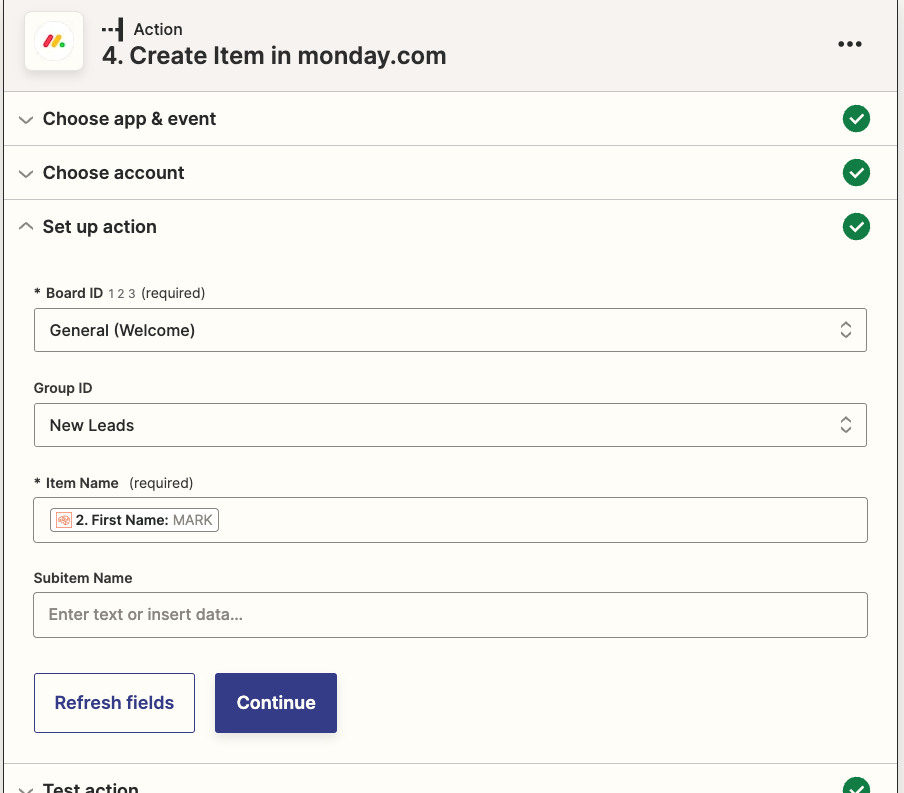Open the Group ID dropdown
Image resolution: width=904 pixels, height=793 pixels.
pyautogui.click(x=450, y=424)
